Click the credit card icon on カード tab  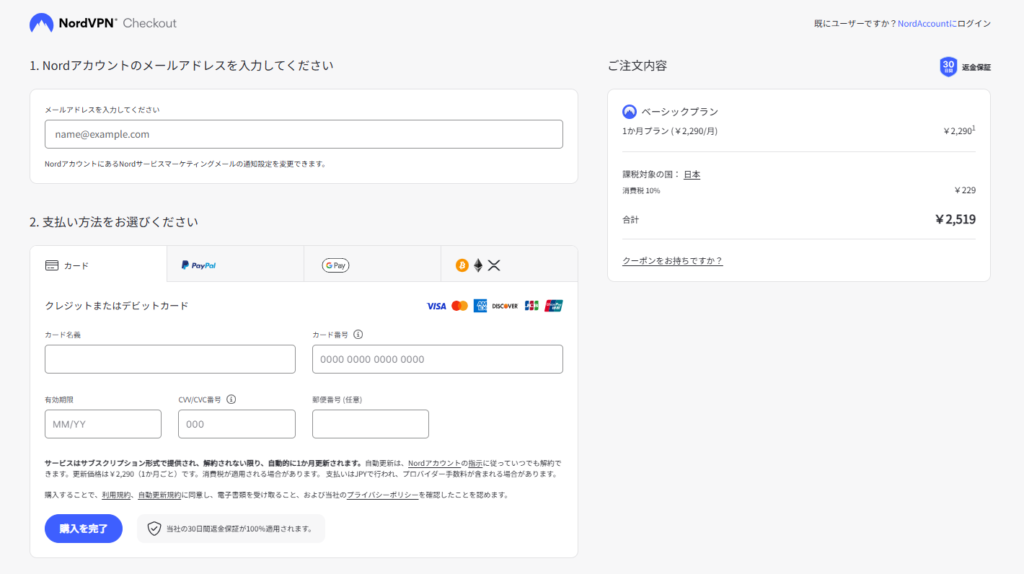(x=52, y=265)
